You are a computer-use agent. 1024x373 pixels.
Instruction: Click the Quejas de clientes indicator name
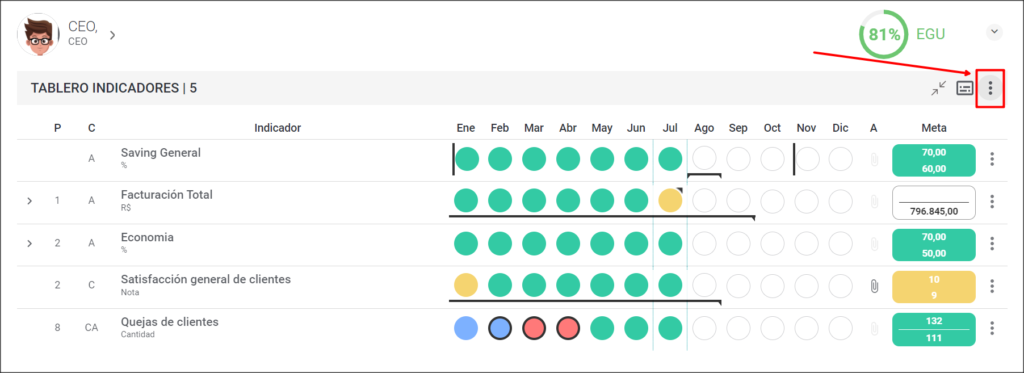coord(170,322)
